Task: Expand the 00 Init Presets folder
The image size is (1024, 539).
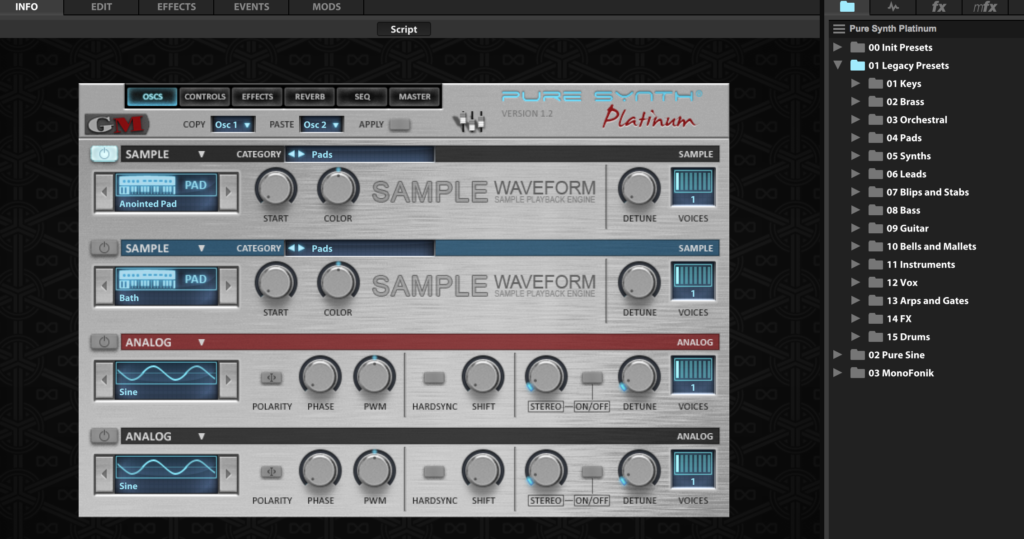Action: tap(837, 47)
